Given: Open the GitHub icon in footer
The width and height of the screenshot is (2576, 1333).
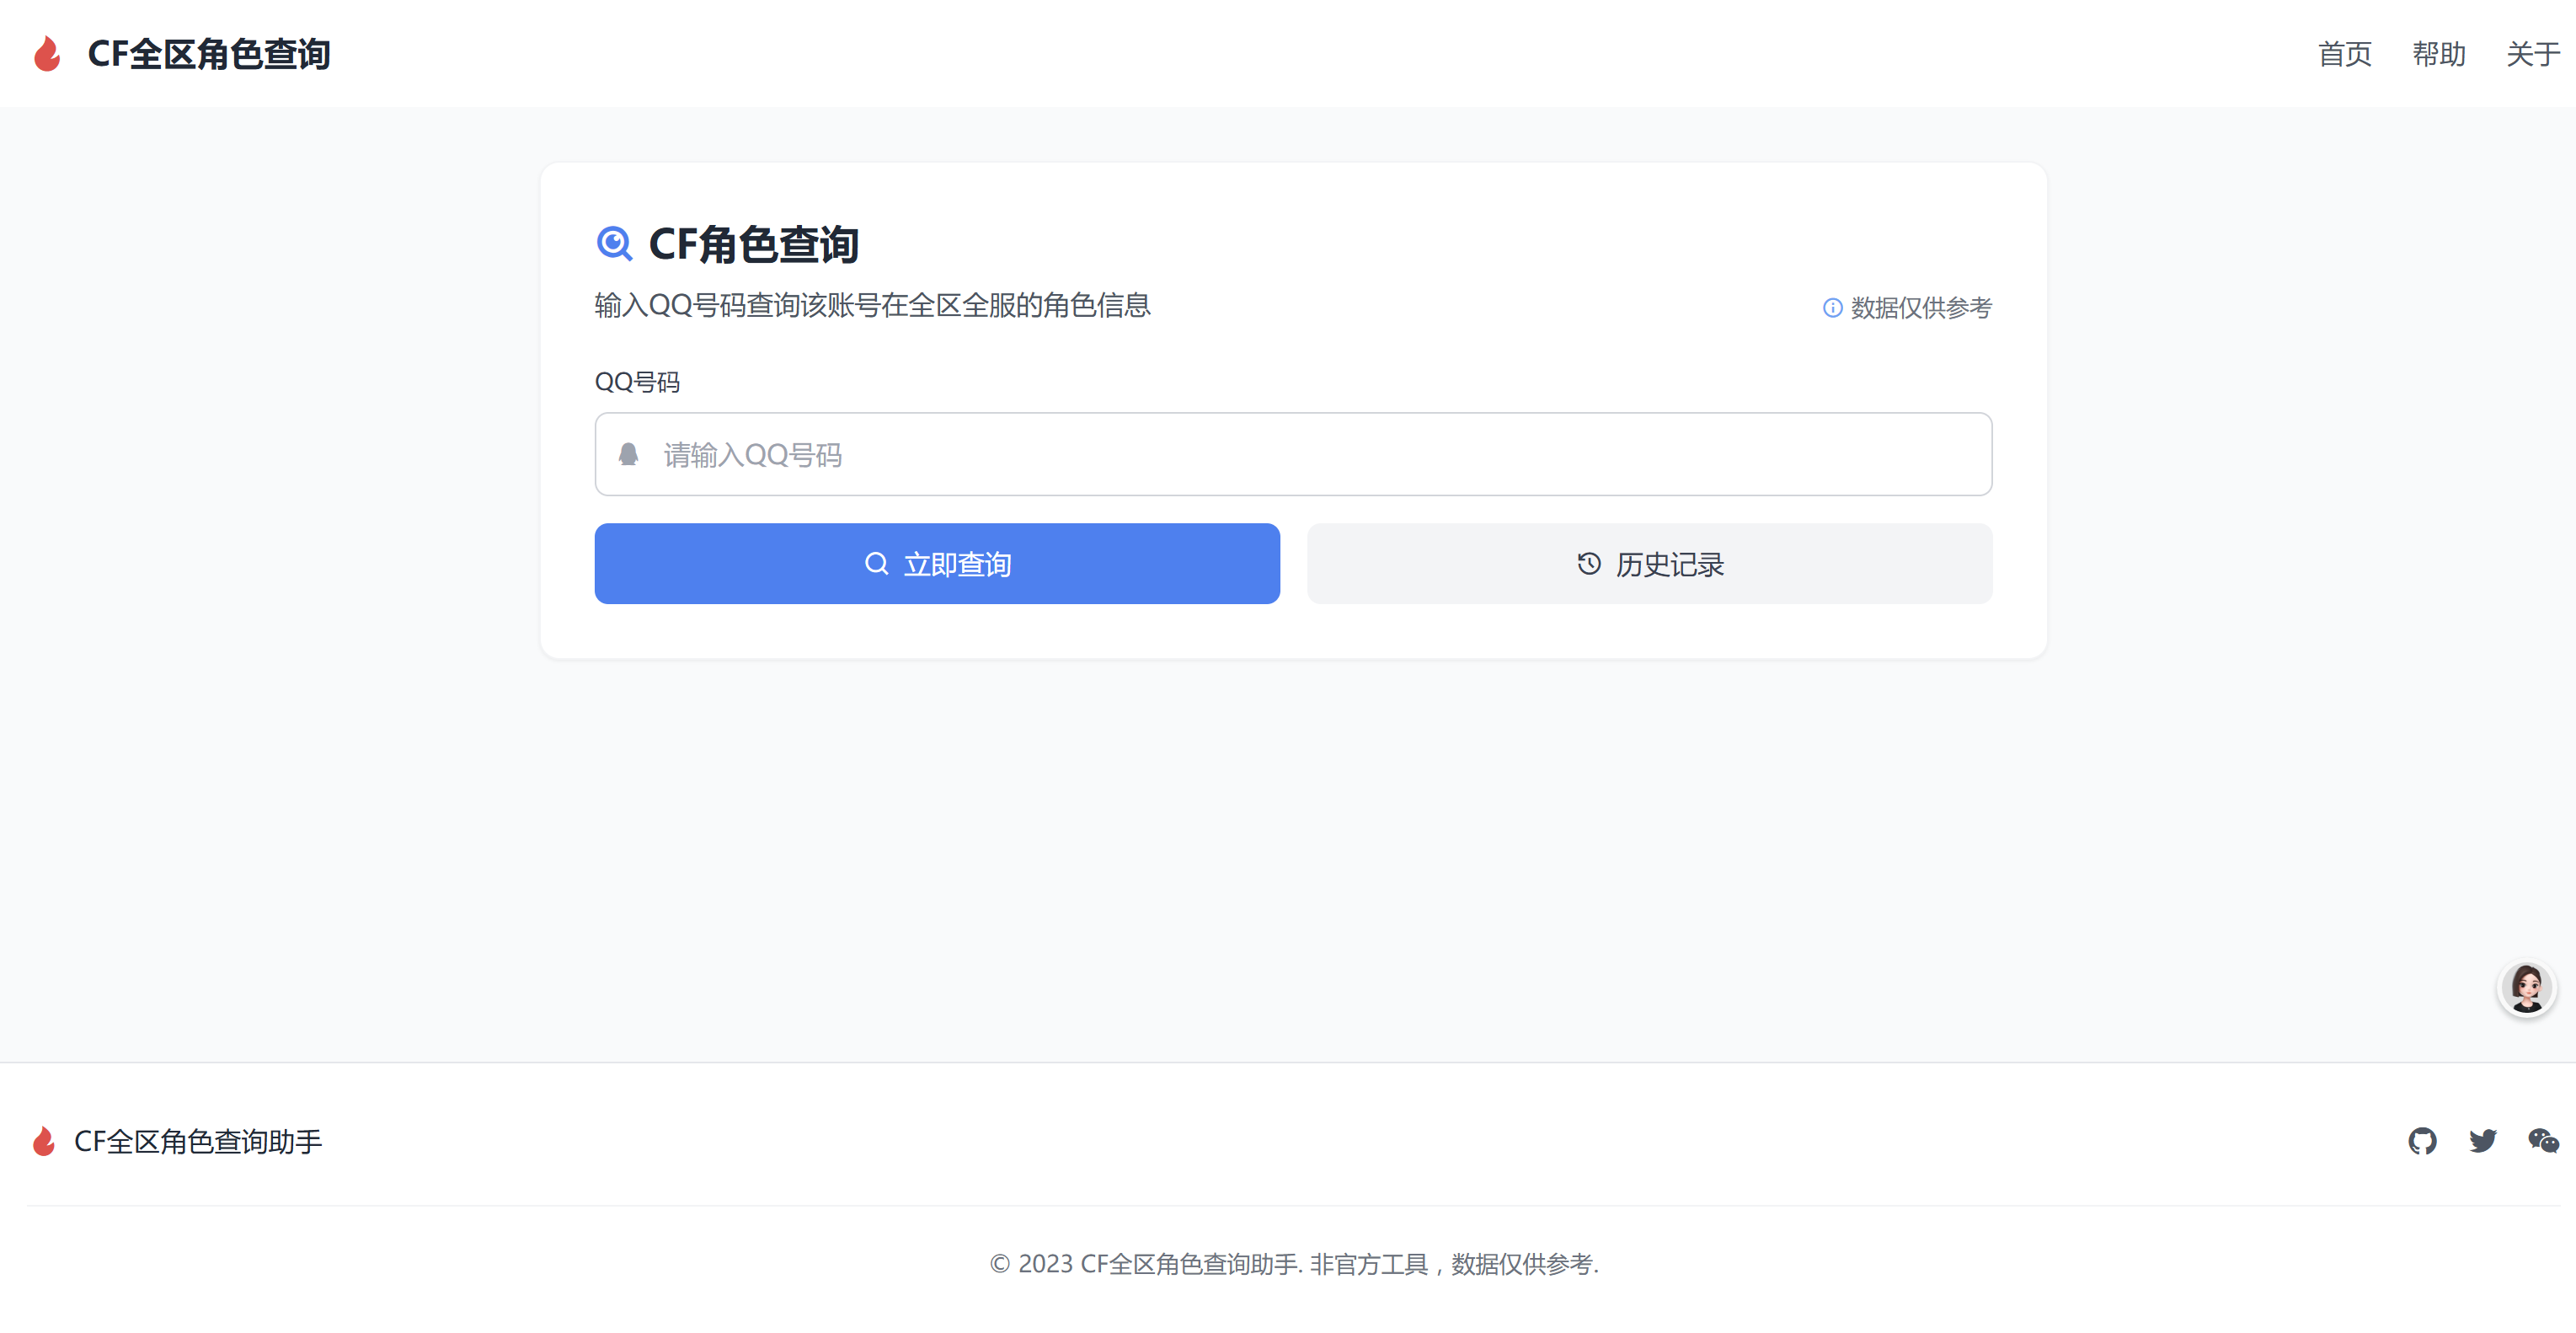Looking at the screenshot, I should tap(2422, 1141).
